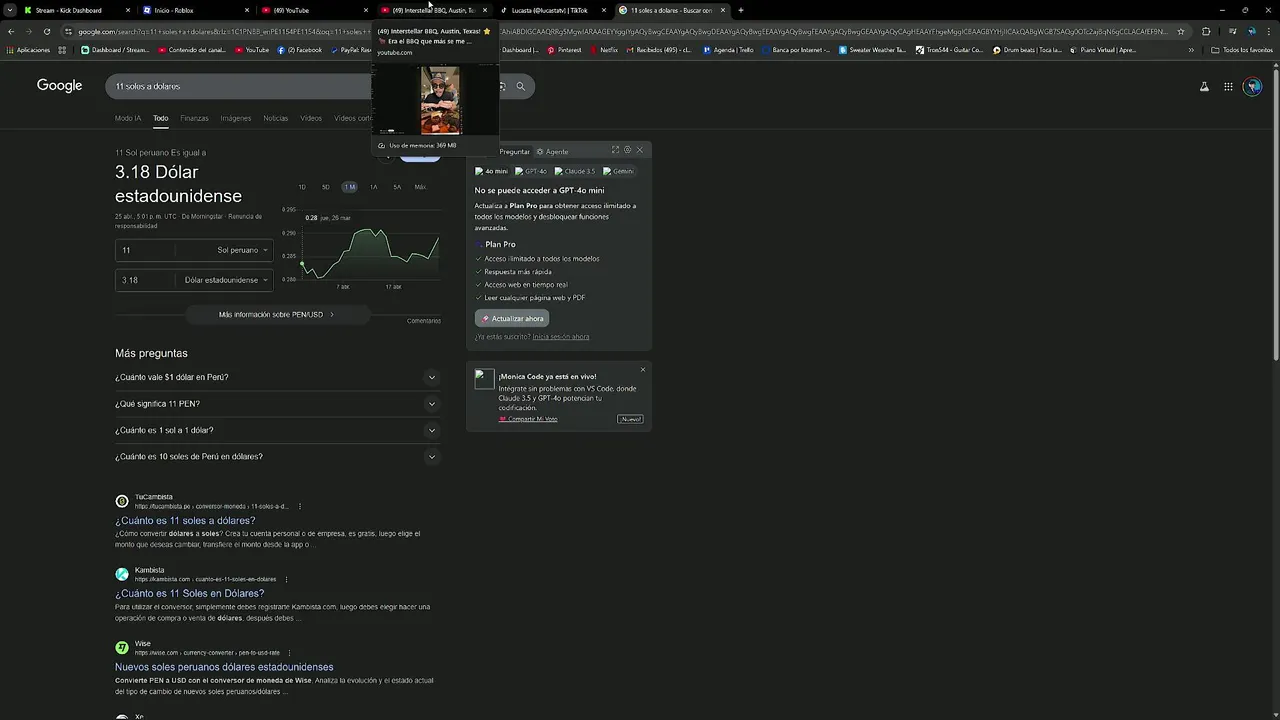
Task: Expand the Monica panel to full screen
Action: coord(615,150)
